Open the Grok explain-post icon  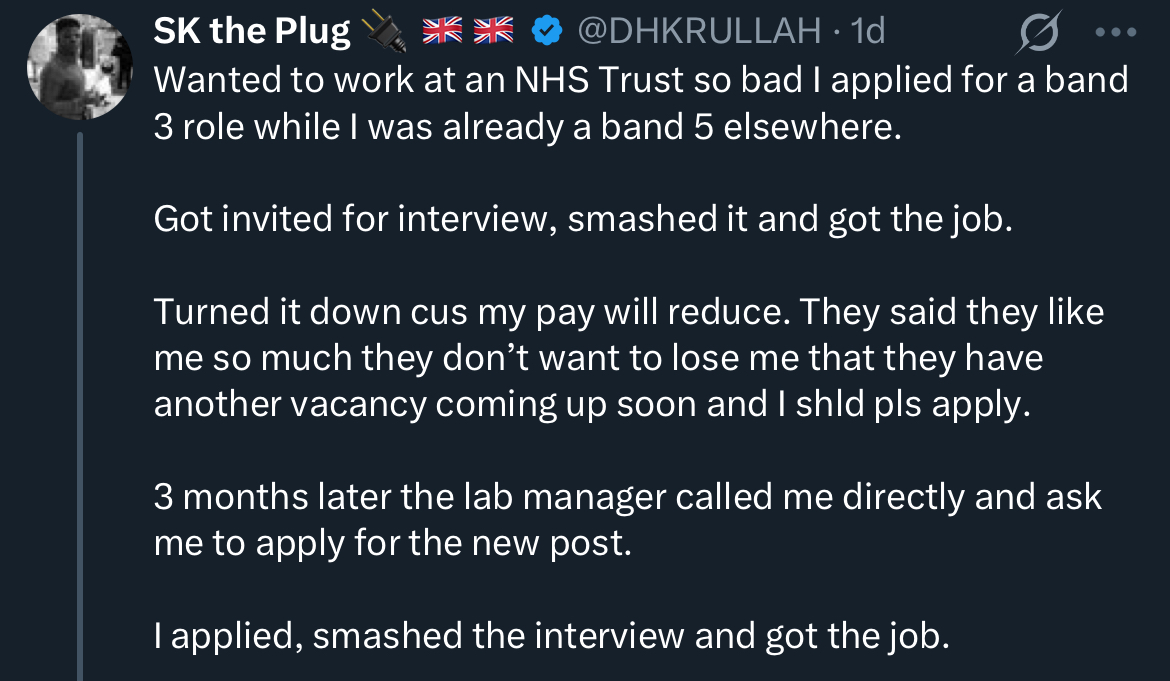tap(1038, 33)
